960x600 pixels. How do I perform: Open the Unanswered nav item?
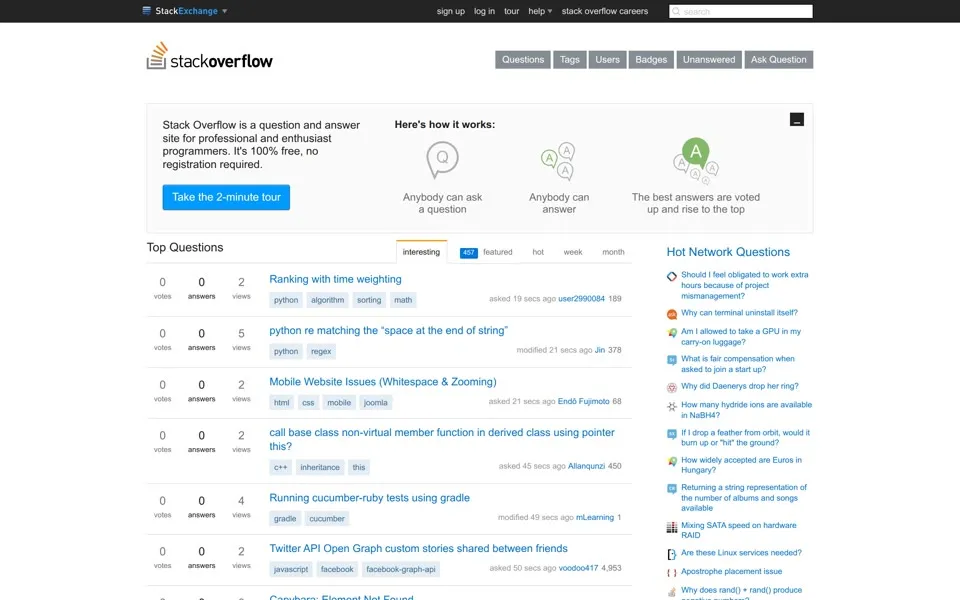click(x=709, y=59)
